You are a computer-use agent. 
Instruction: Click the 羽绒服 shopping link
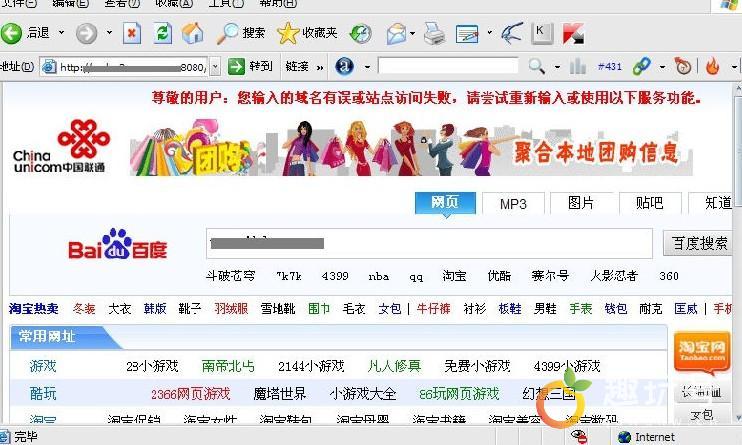pyautogui.click(x=231, y=309)
